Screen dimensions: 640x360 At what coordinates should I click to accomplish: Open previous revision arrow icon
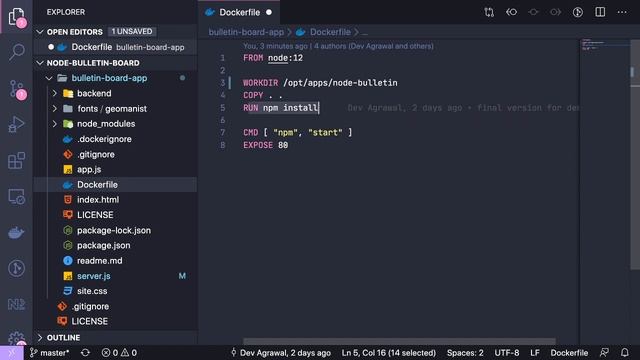511,12
